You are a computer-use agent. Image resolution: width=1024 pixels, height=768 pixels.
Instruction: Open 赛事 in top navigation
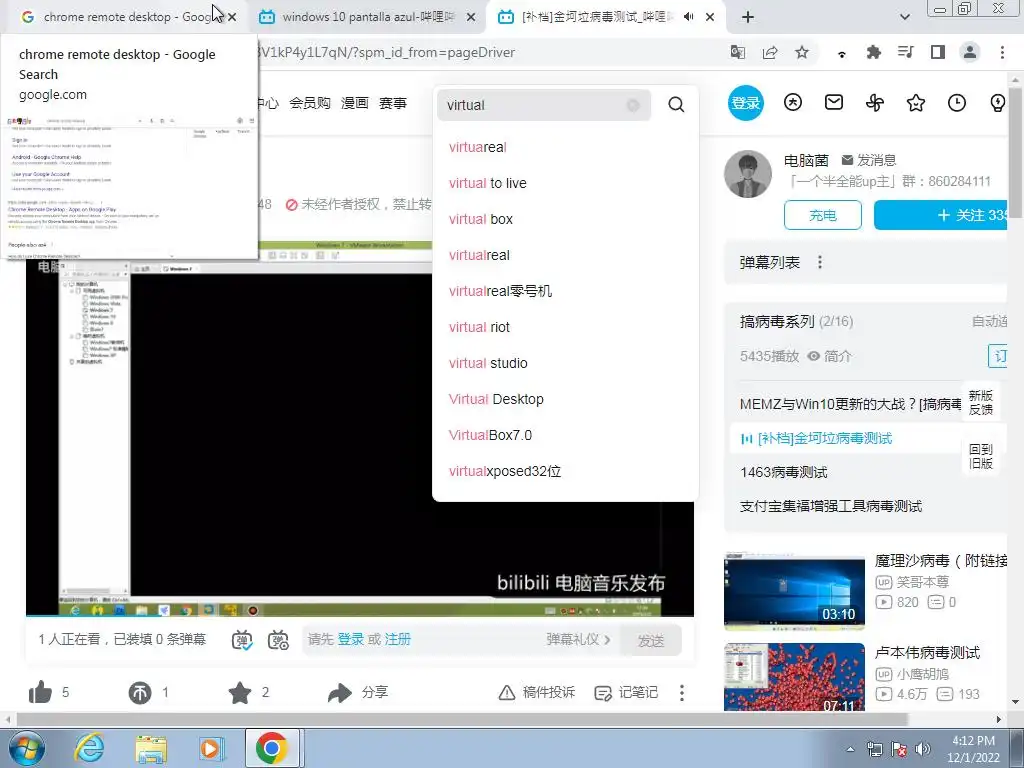pyautogui.click(x=392, y=103)
